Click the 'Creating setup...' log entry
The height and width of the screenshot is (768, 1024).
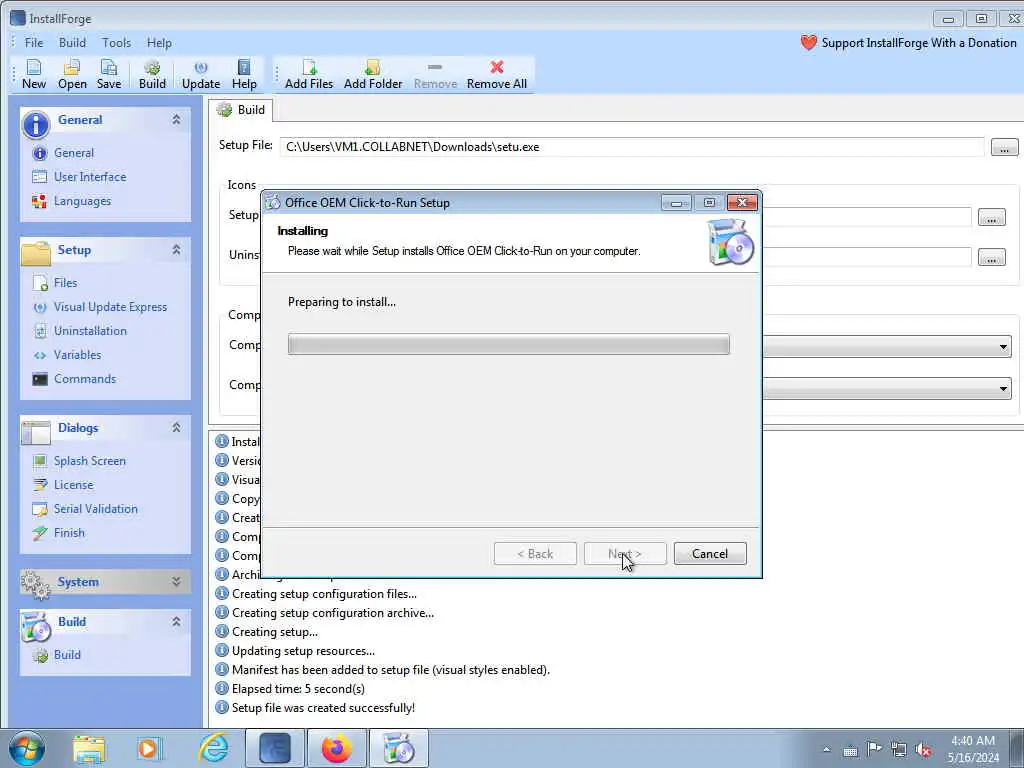point(274,632)
